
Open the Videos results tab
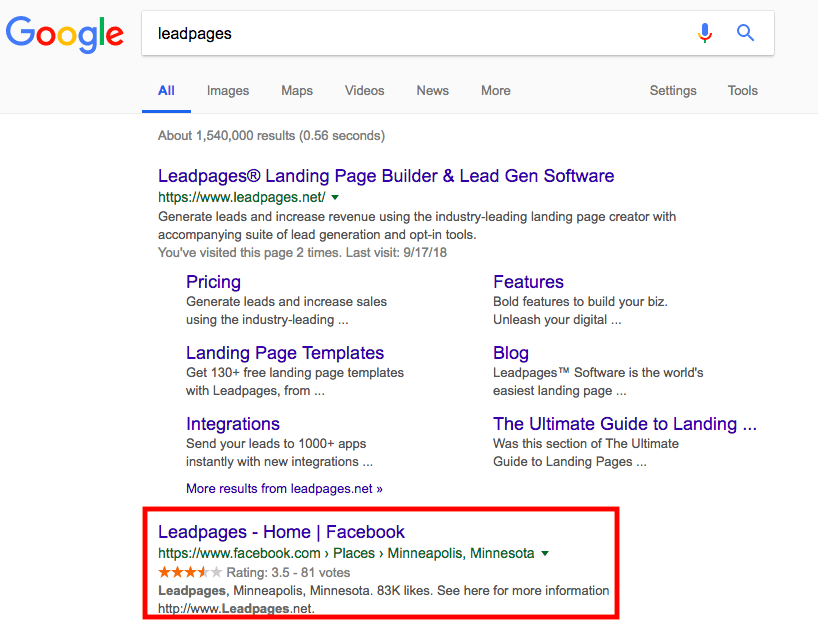(x=364, y=91)
